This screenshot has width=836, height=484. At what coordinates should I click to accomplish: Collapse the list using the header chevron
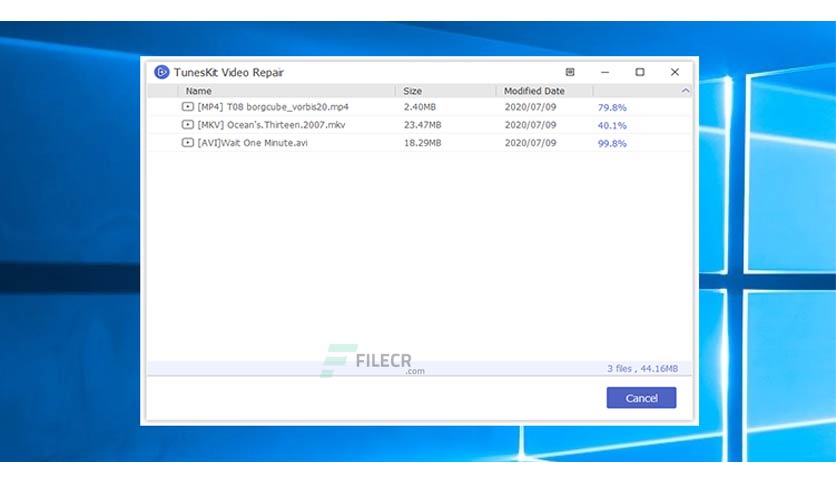point(685,91)
